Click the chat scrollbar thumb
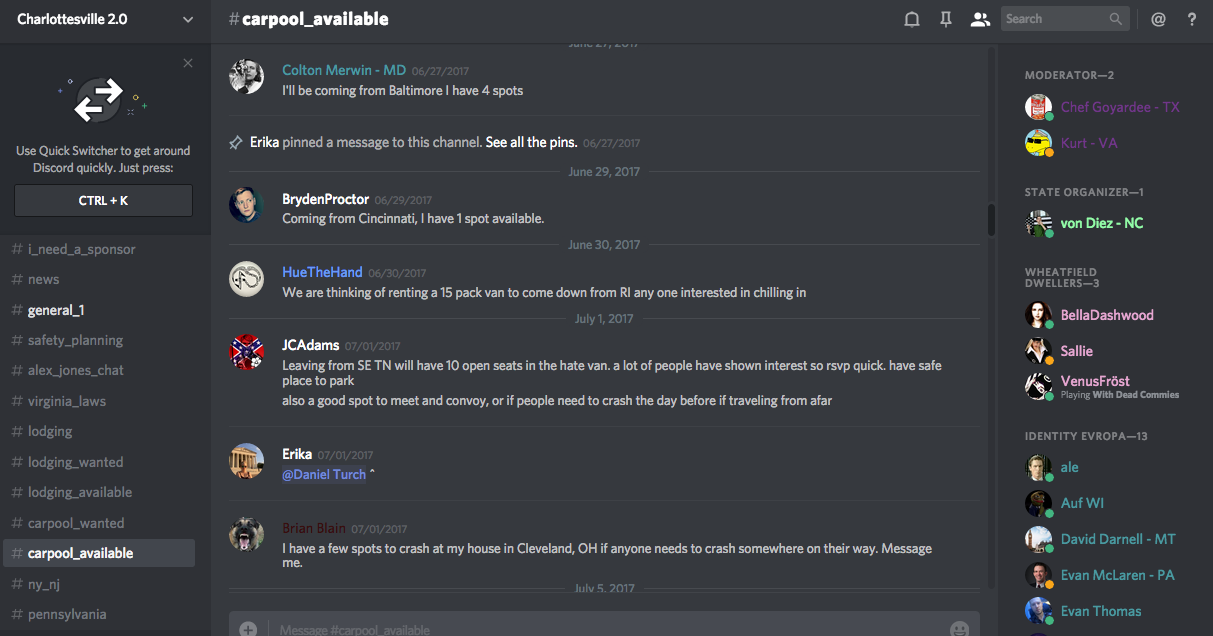Image resolution: width=1213 pixels, height=636 pixels. [991, 220]
